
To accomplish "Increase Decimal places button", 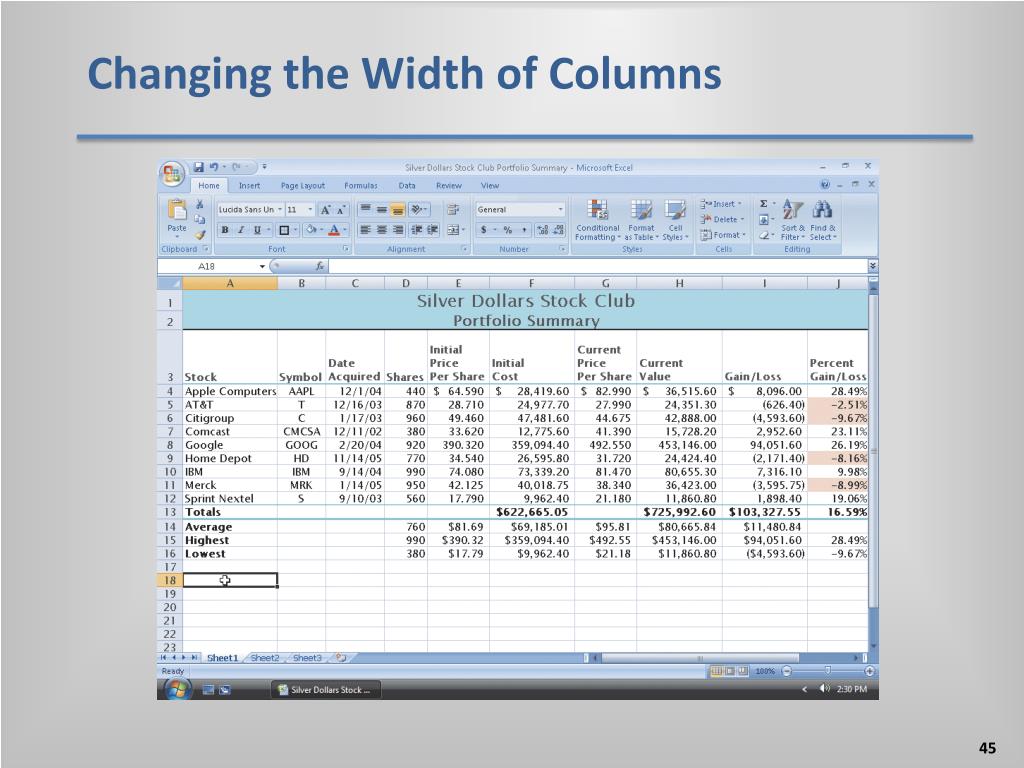I will coord(543,230).
